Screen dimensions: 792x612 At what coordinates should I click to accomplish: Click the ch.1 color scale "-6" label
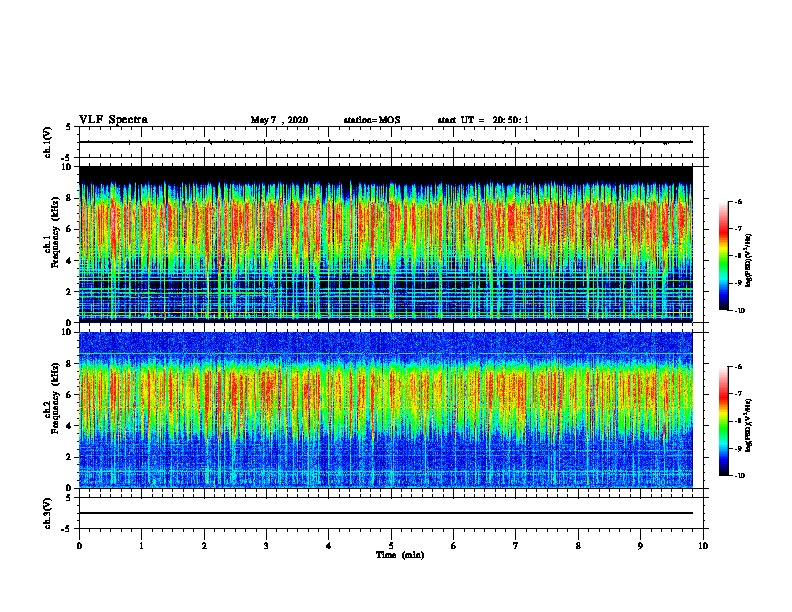[738, 201]
